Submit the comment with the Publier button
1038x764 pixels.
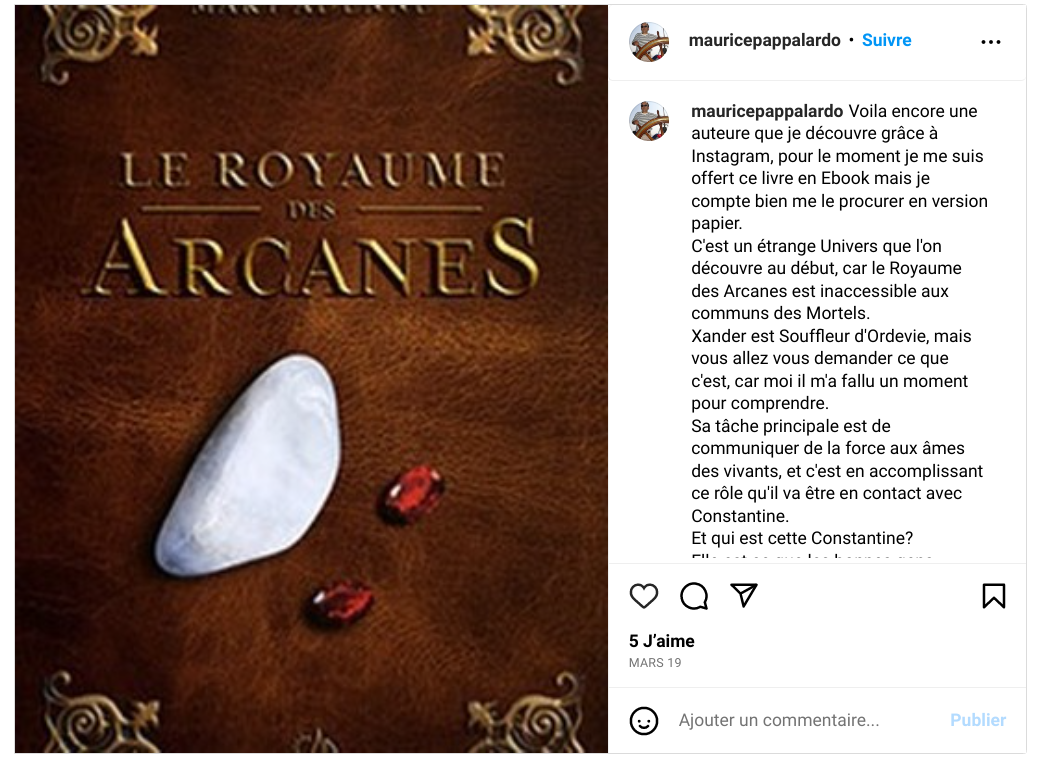978,720
